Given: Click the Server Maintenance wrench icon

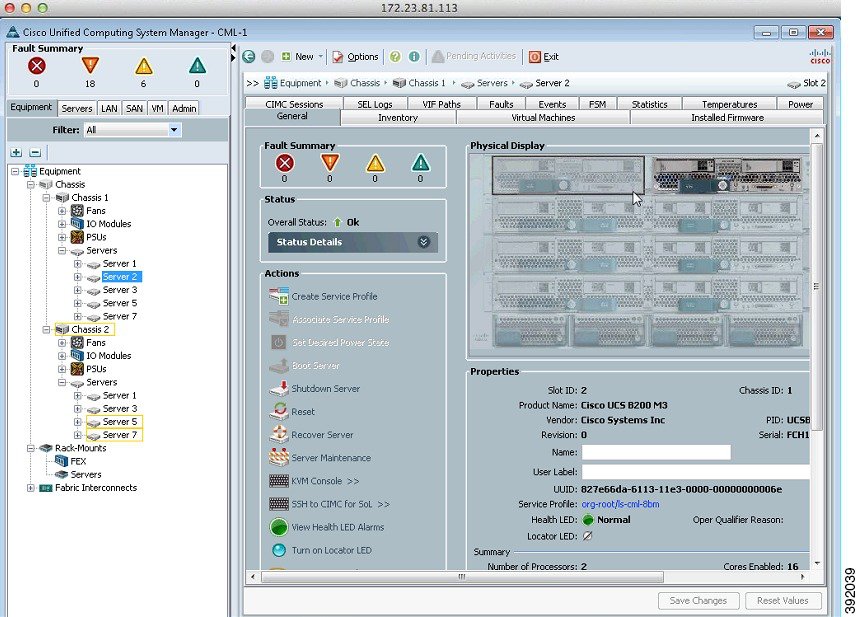Looking at the screenshot, I should tap(279, 457).
